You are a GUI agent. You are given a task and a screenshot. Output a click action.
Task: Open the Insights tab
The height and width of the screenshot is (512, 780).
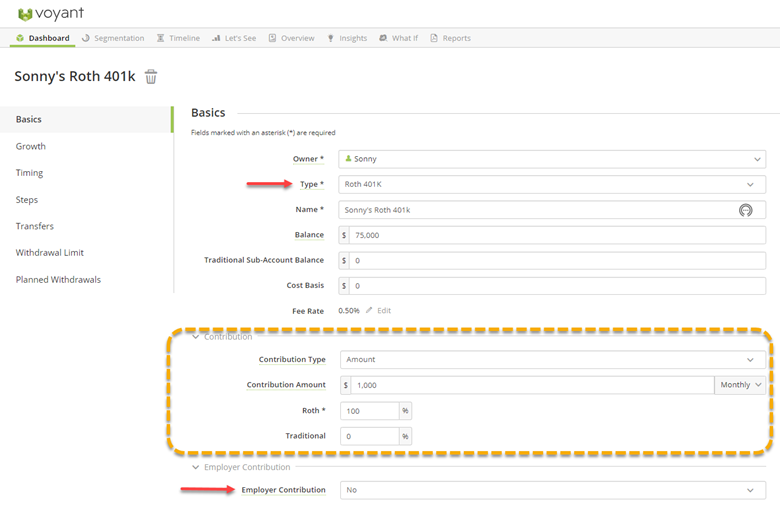click(x=347, y=38)
